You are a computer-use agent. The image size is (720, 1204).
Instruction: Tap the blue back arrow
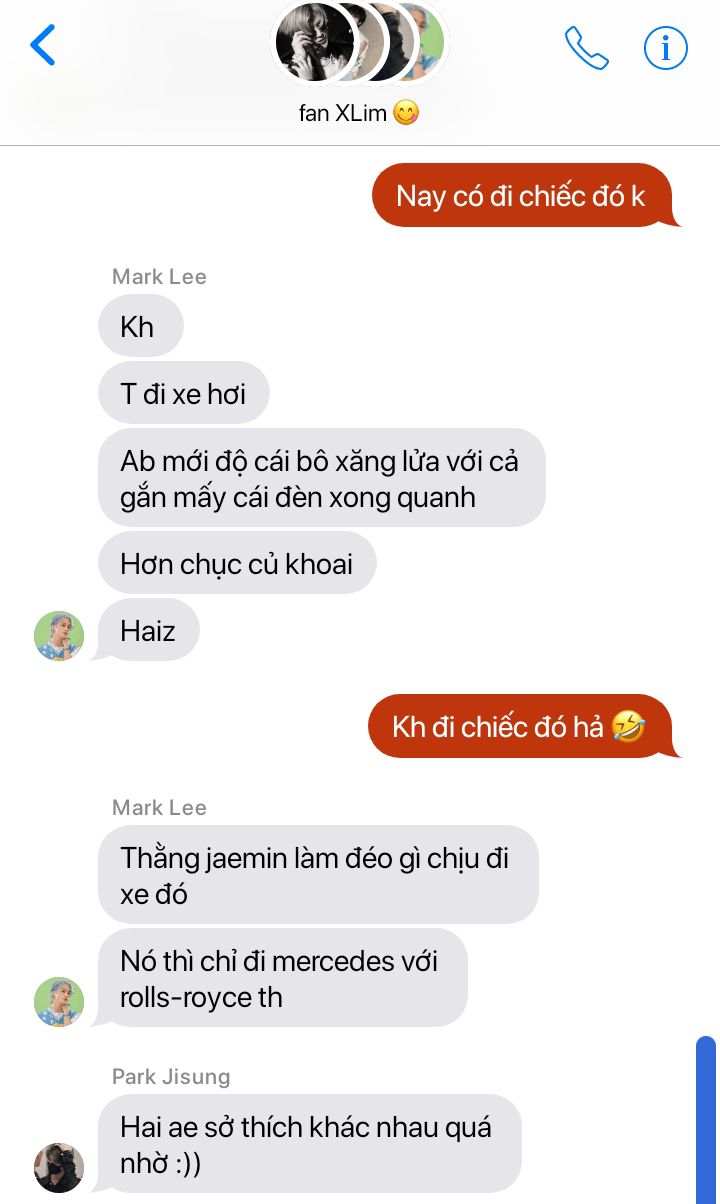point(43,46)
